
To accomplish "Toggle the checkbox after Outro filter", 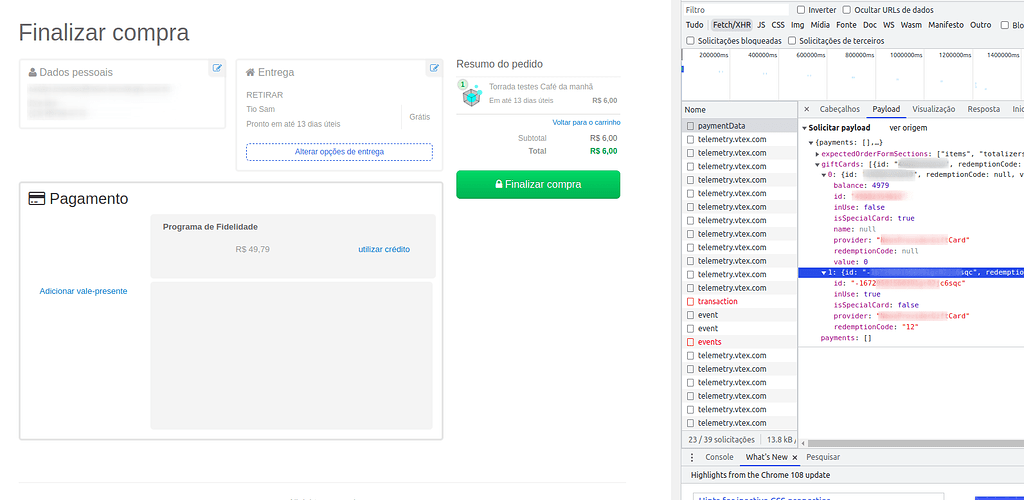I will coord(1005,25).
